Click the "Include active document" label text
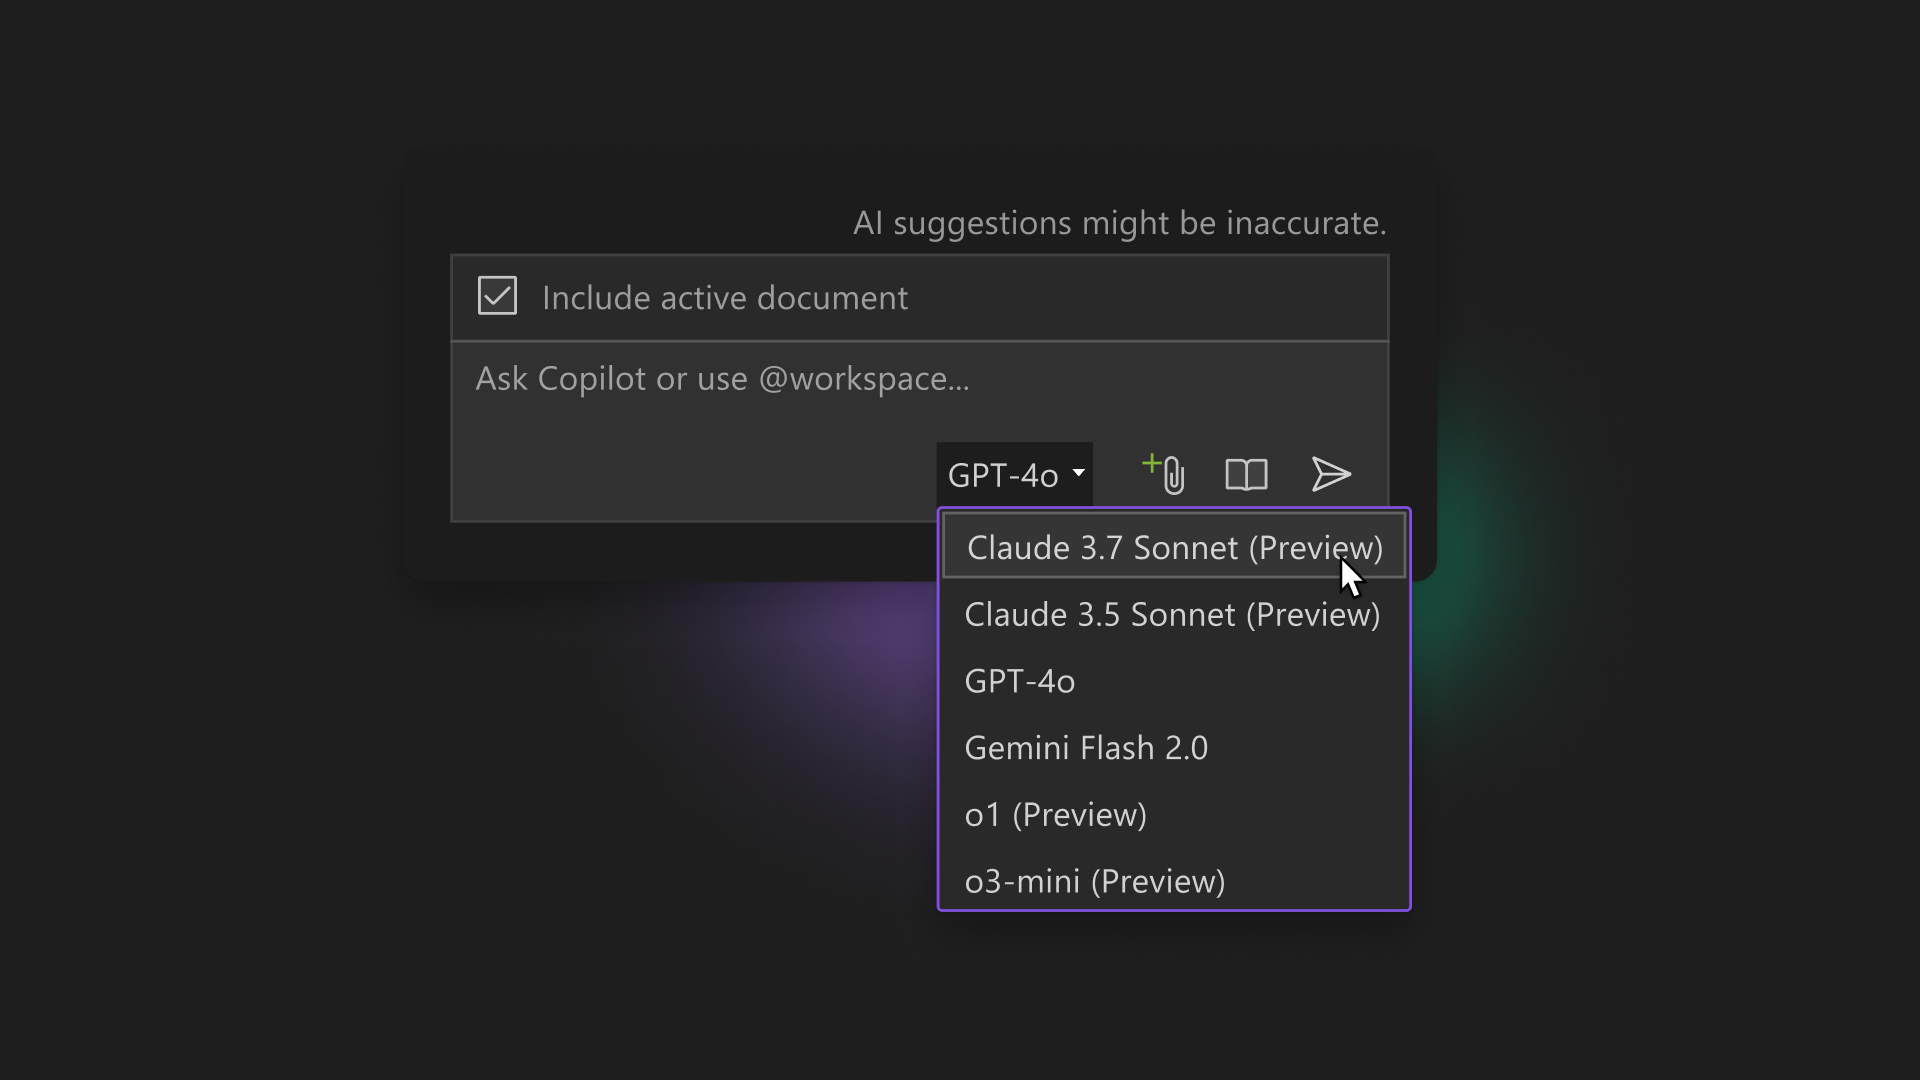Image resolution: width=1920 pixels, height=1080 pixels. click(x=724, y=298)
